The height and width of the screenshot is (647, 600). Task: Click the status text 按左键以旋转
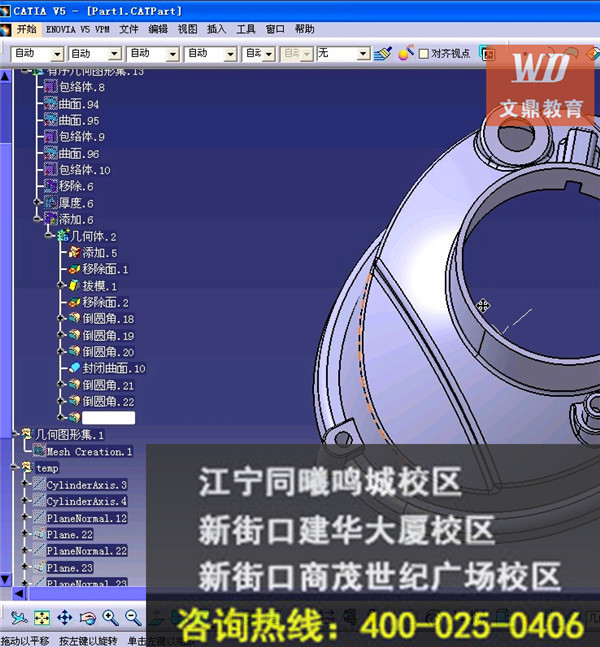pos(88,641)
